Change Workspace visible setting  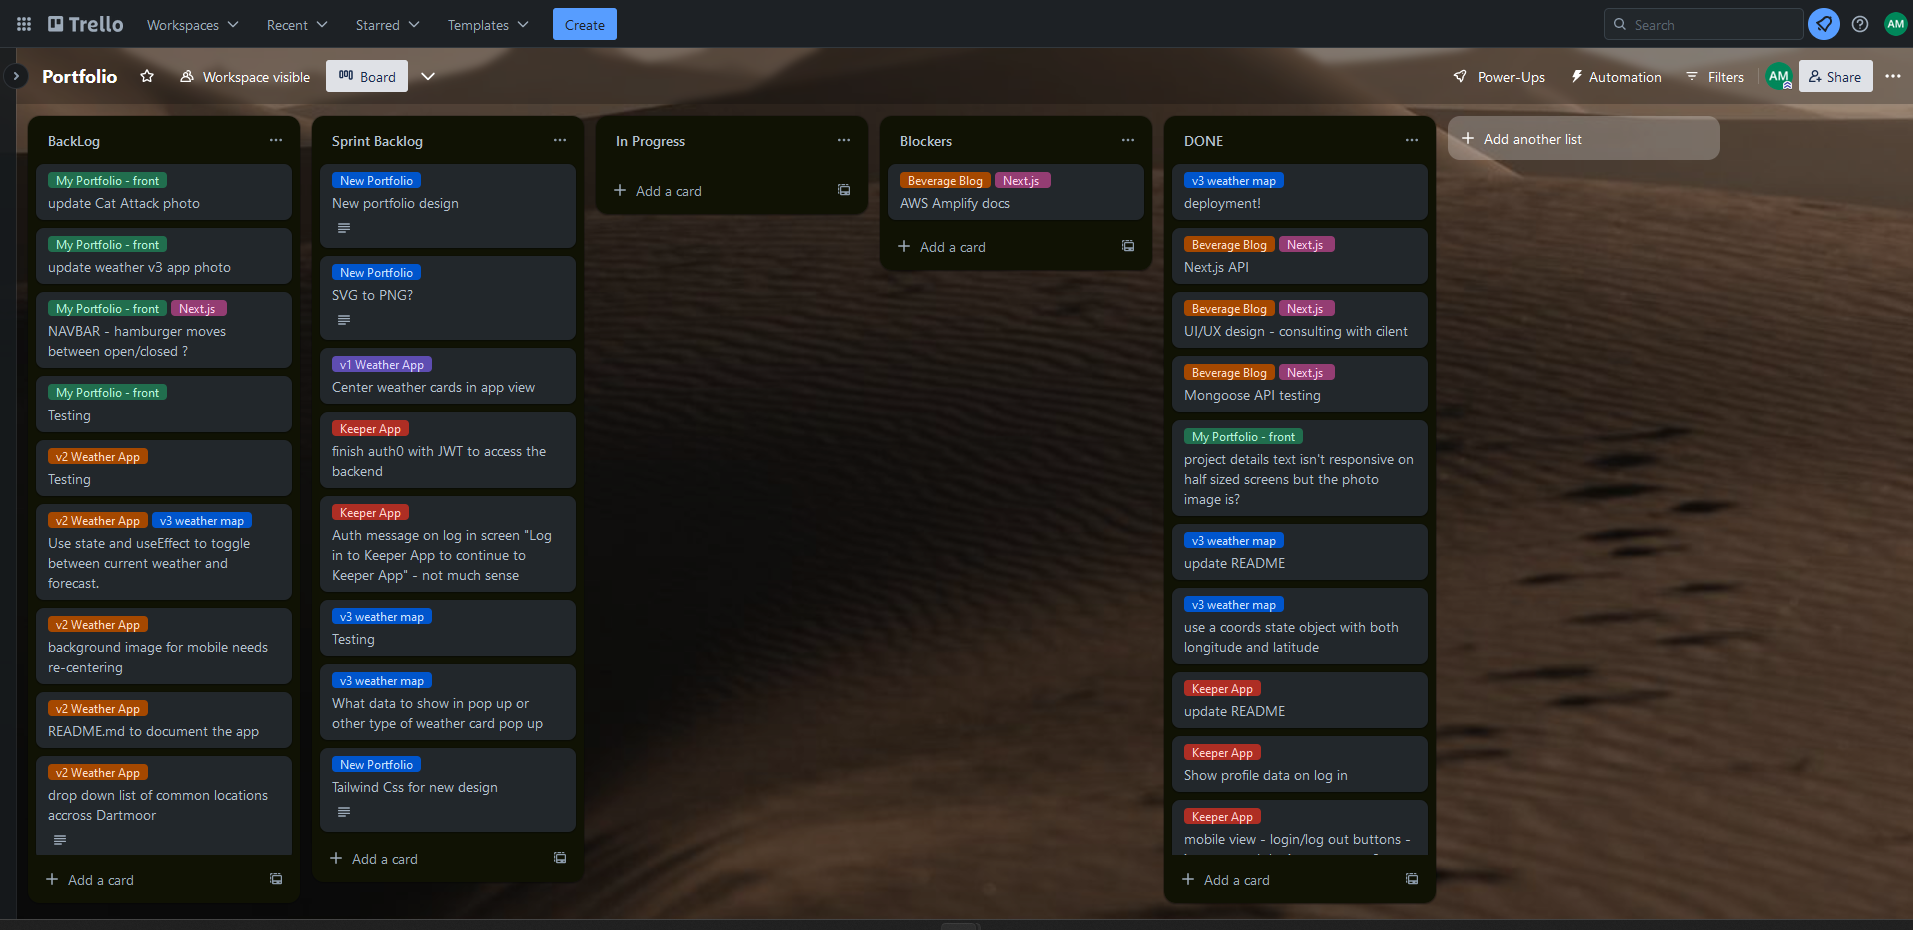tap(245, 76)
